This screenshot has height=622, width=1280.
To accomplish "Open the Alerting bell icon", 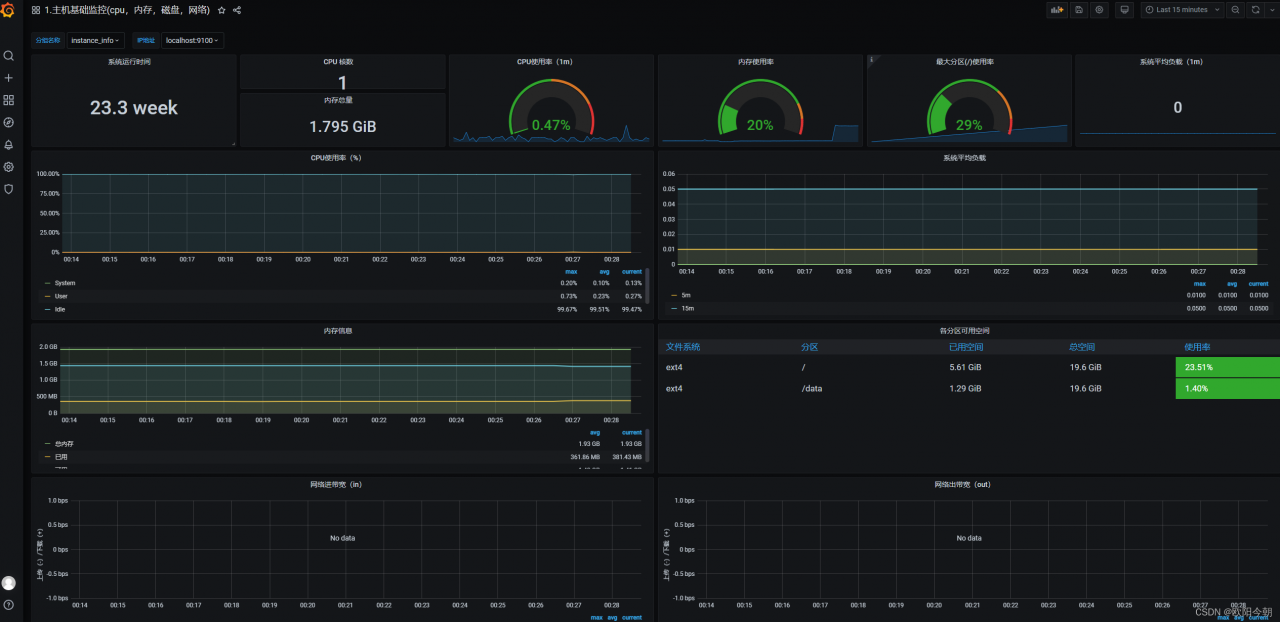I will pos(9,145).
